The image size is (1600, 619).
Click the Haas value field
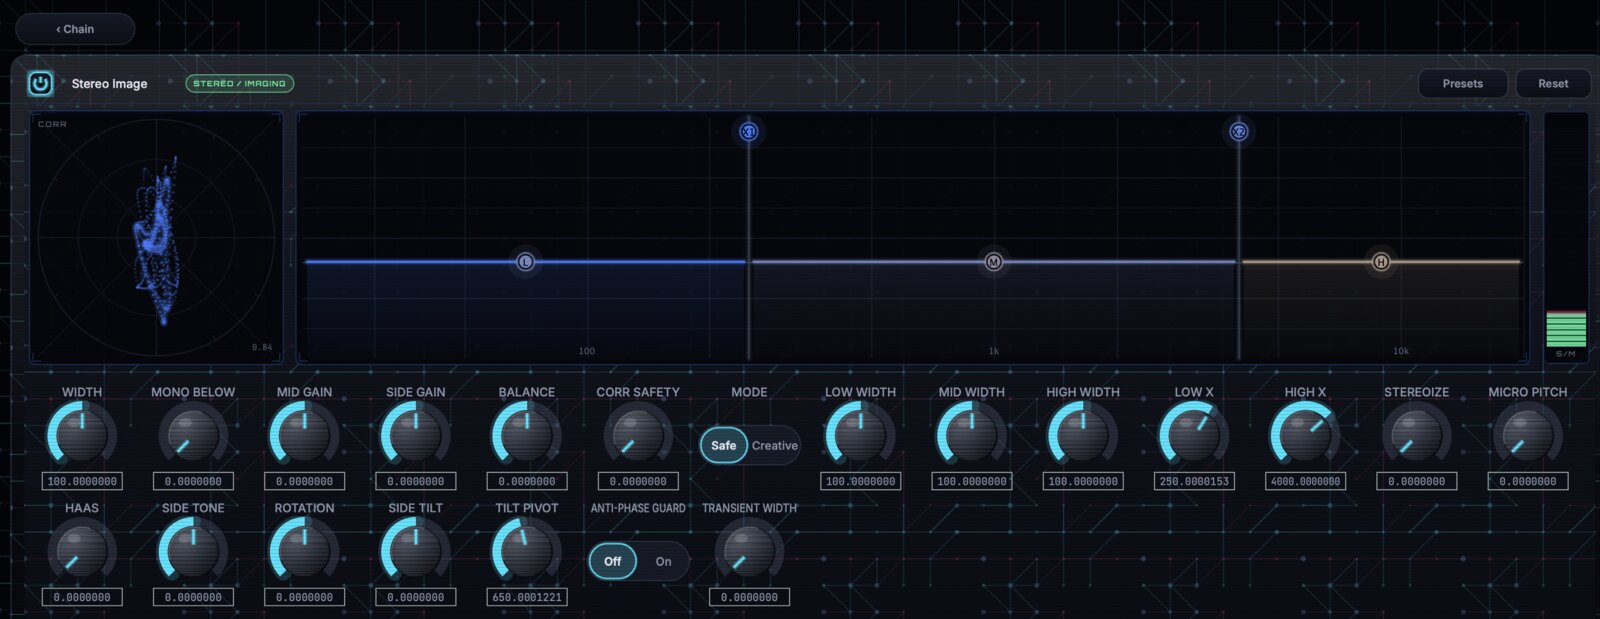tap(82, 597)
